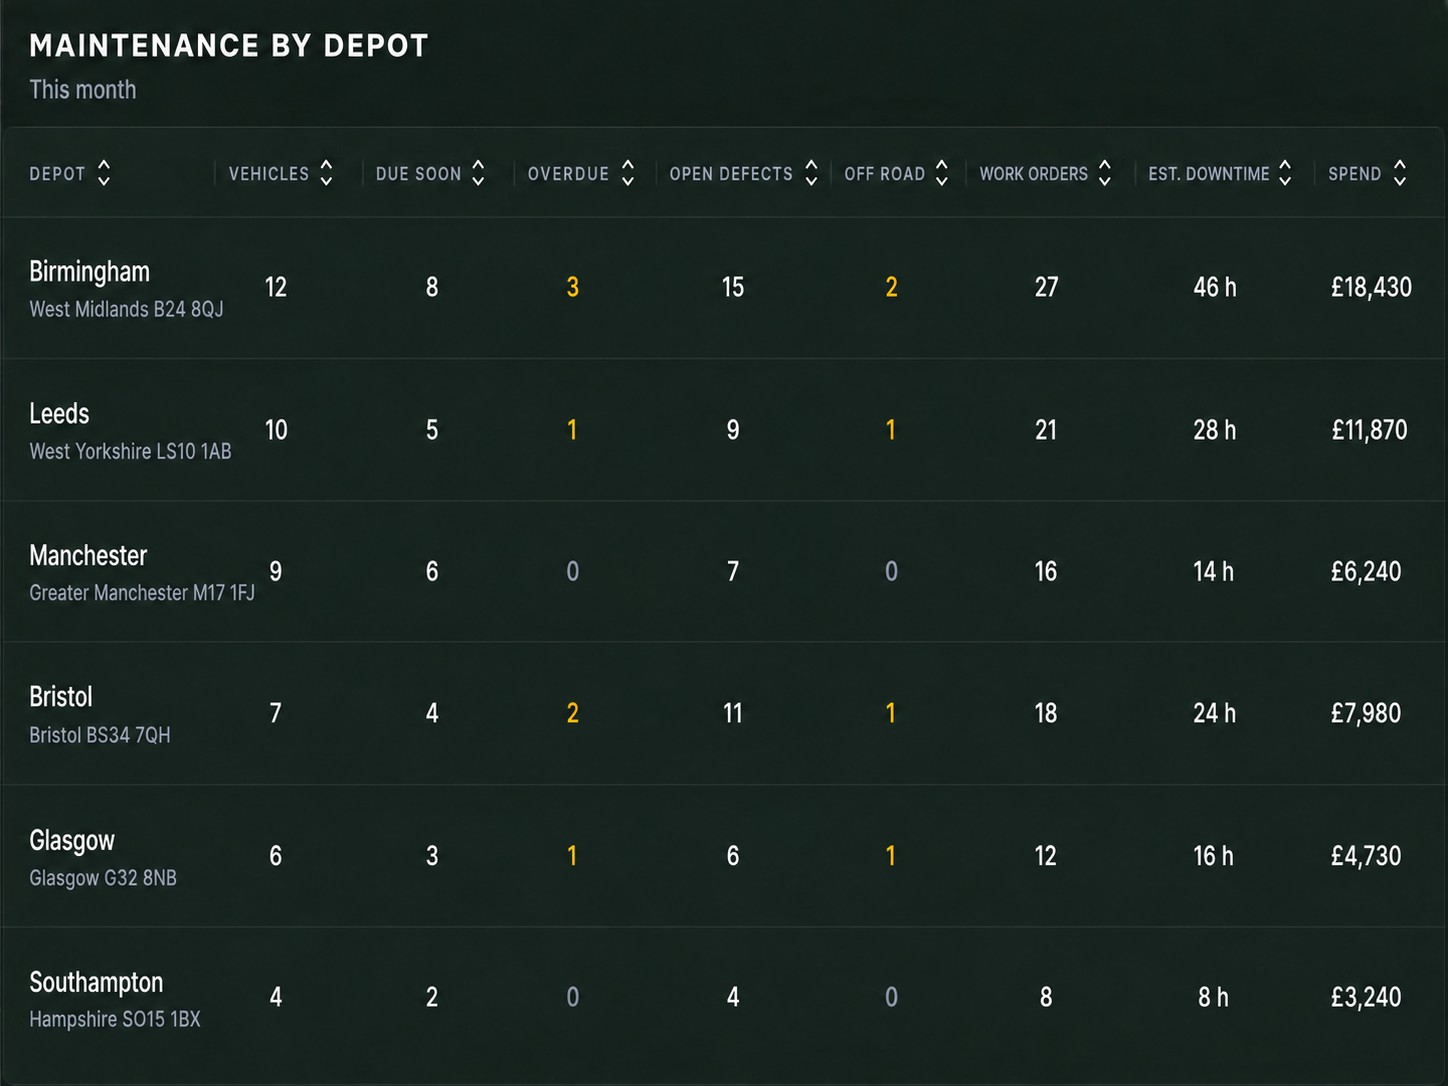Click address Greater Manchester M17 1FJ
The height and width of the screenshot is (1086, 1448).
tap(142, 593)
